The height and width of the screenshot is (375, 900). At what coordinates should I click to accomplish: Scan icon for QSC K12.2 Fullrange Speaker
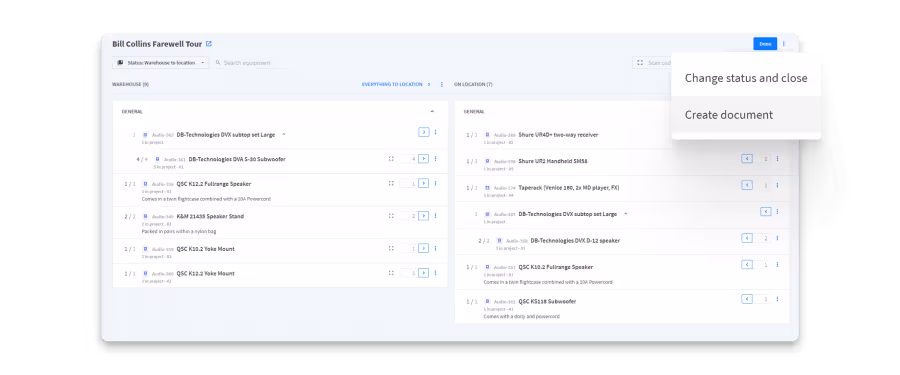[x=391, y=183]
